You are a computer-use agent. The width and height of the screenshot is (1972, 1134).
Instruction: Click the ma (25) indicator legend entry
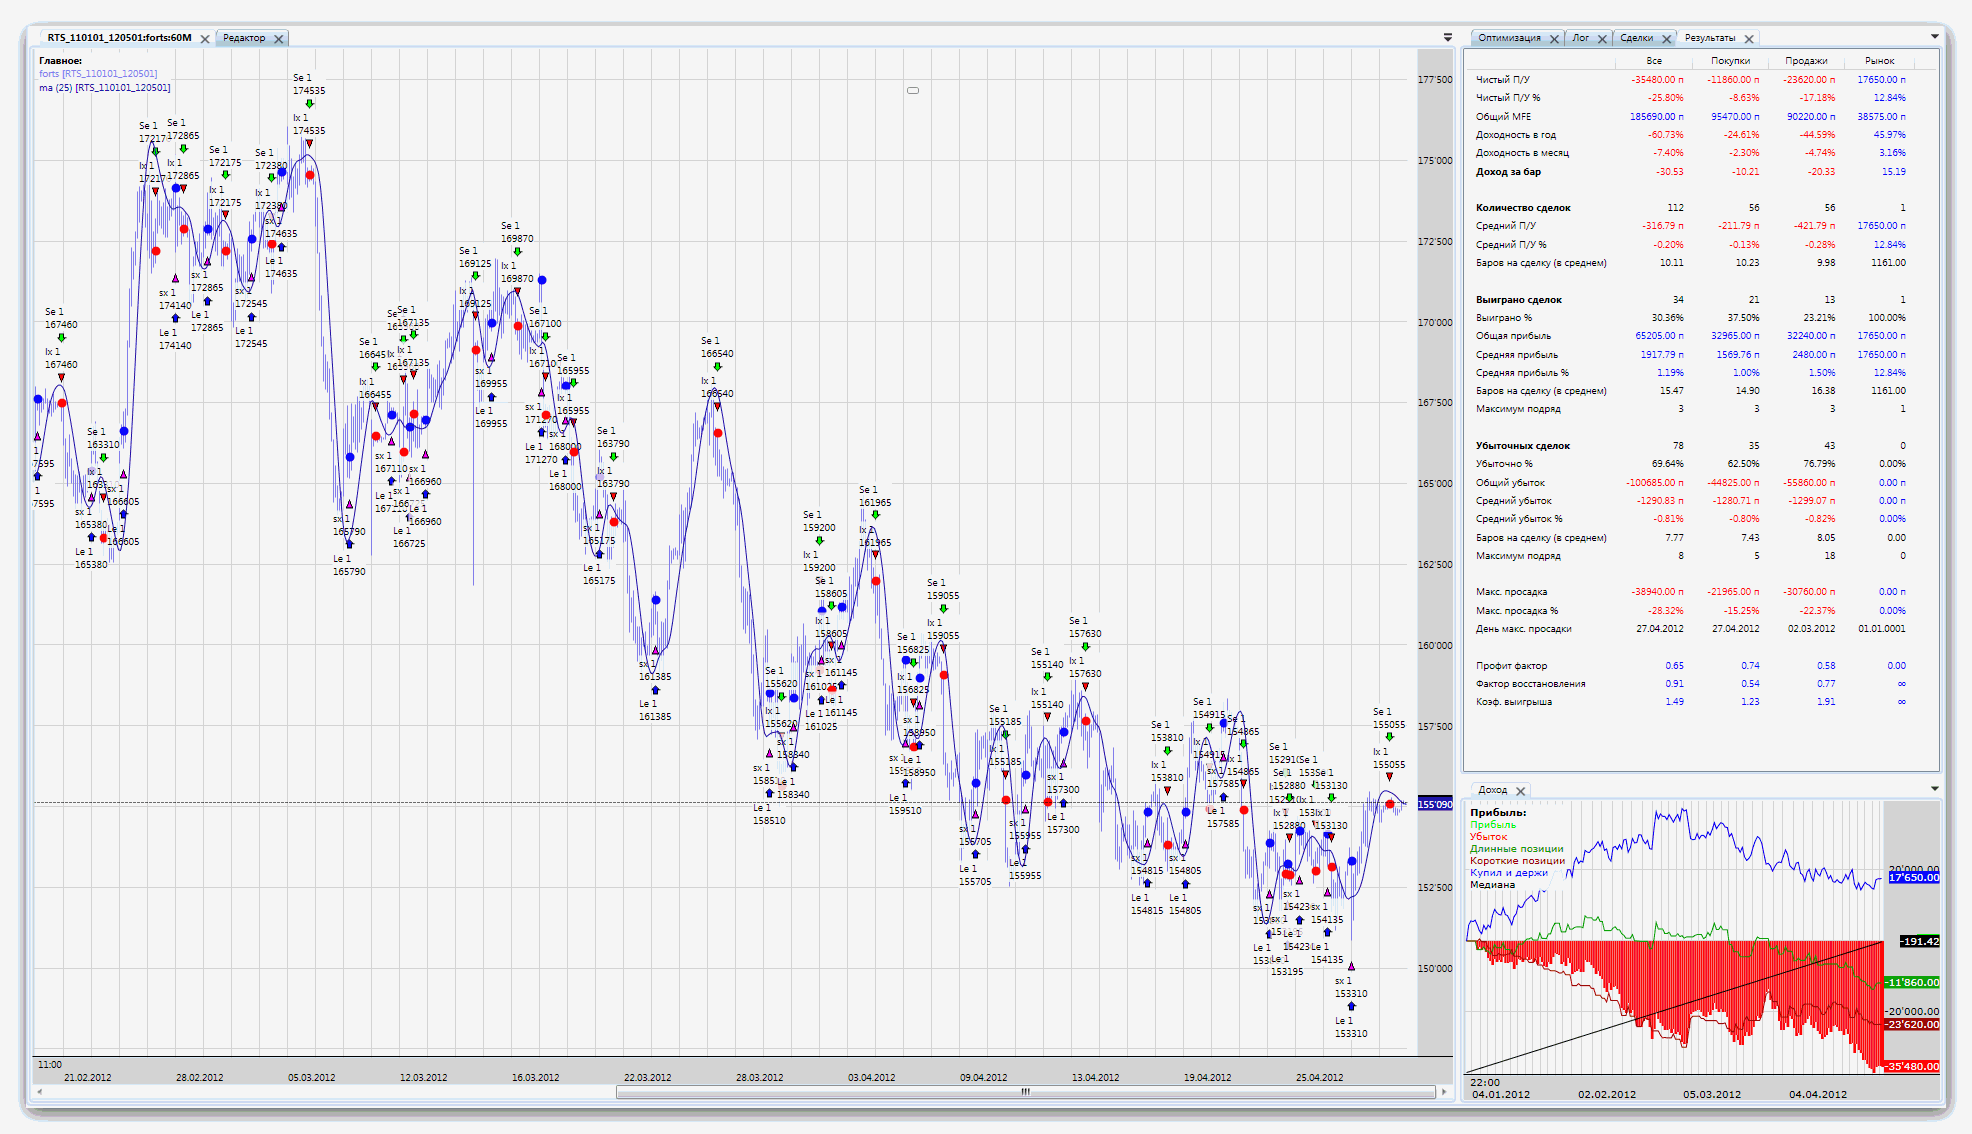pyautogui.click(x=104, y=88)
